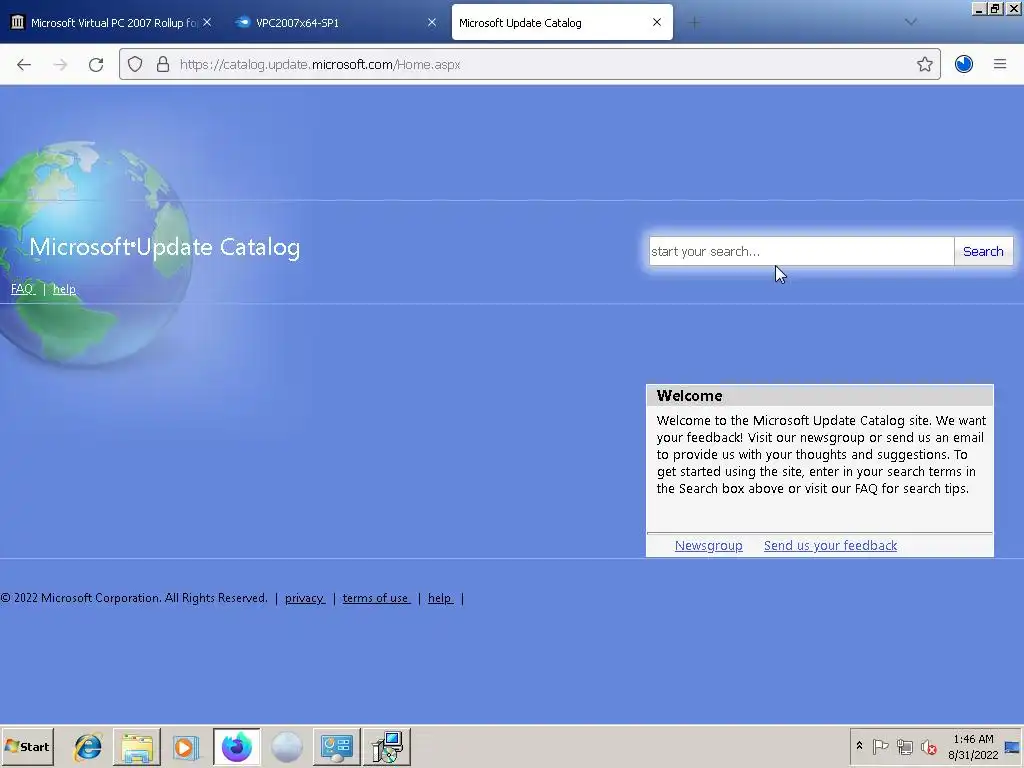Open the Server Manager taskbar icon

coord(336,746)
